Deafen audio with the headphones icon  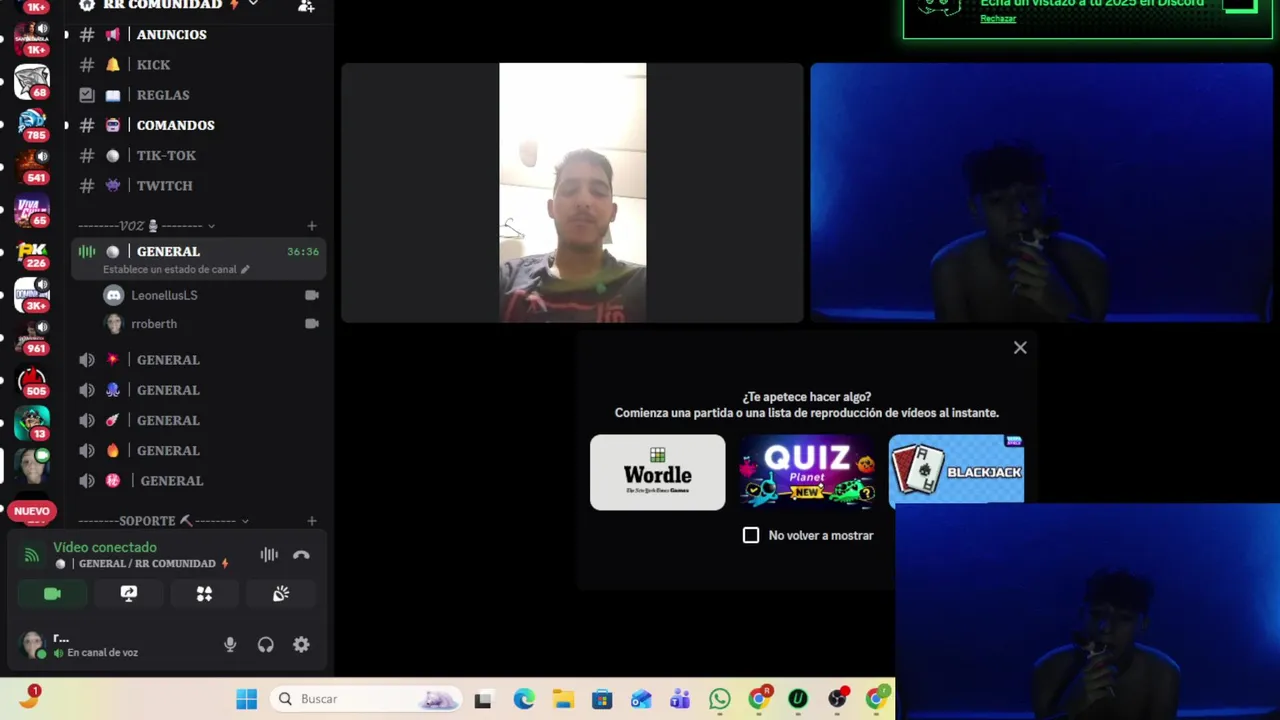click(265, 645)
